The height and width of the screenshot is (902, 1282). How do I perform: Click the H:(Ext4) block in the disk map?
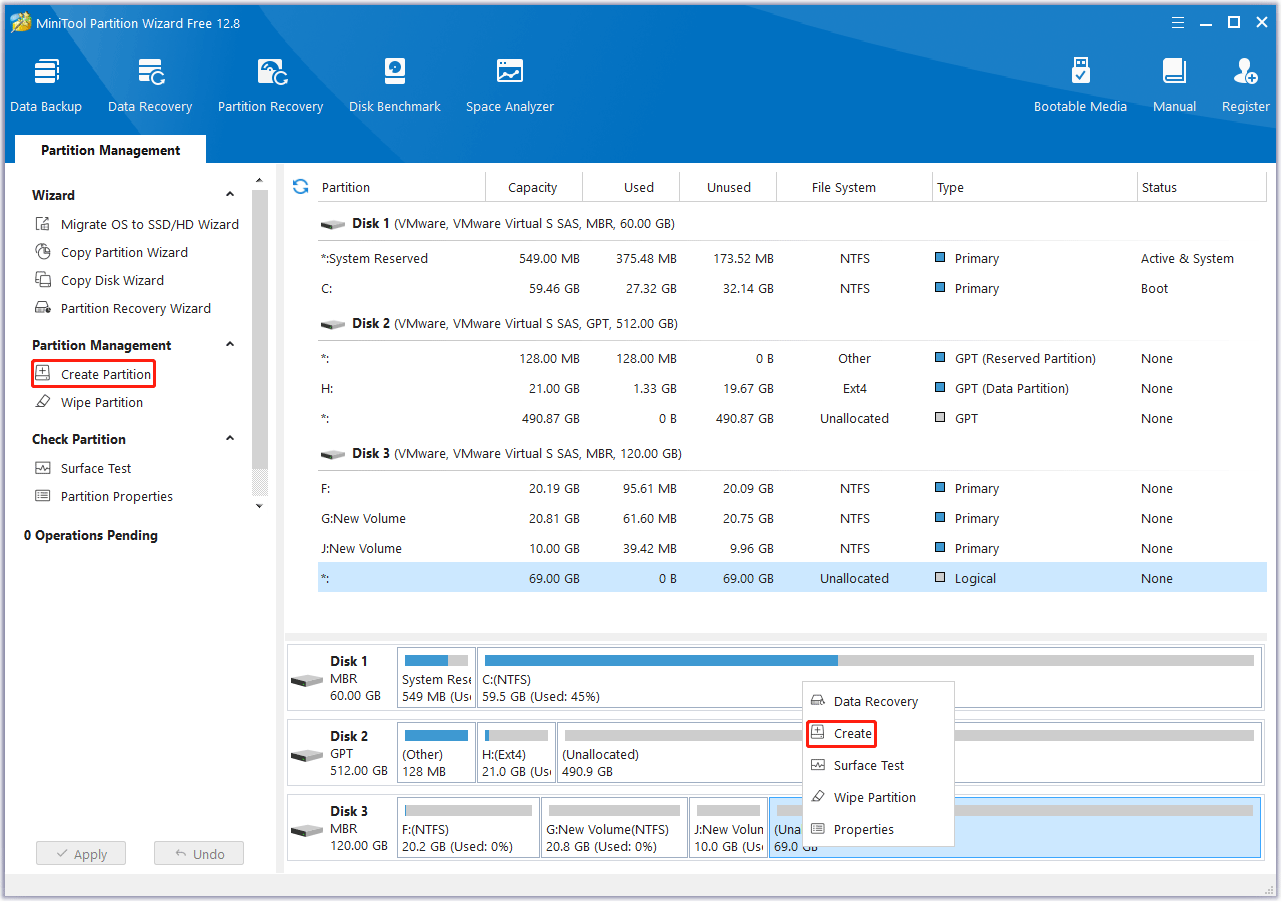tap(516, 753)
